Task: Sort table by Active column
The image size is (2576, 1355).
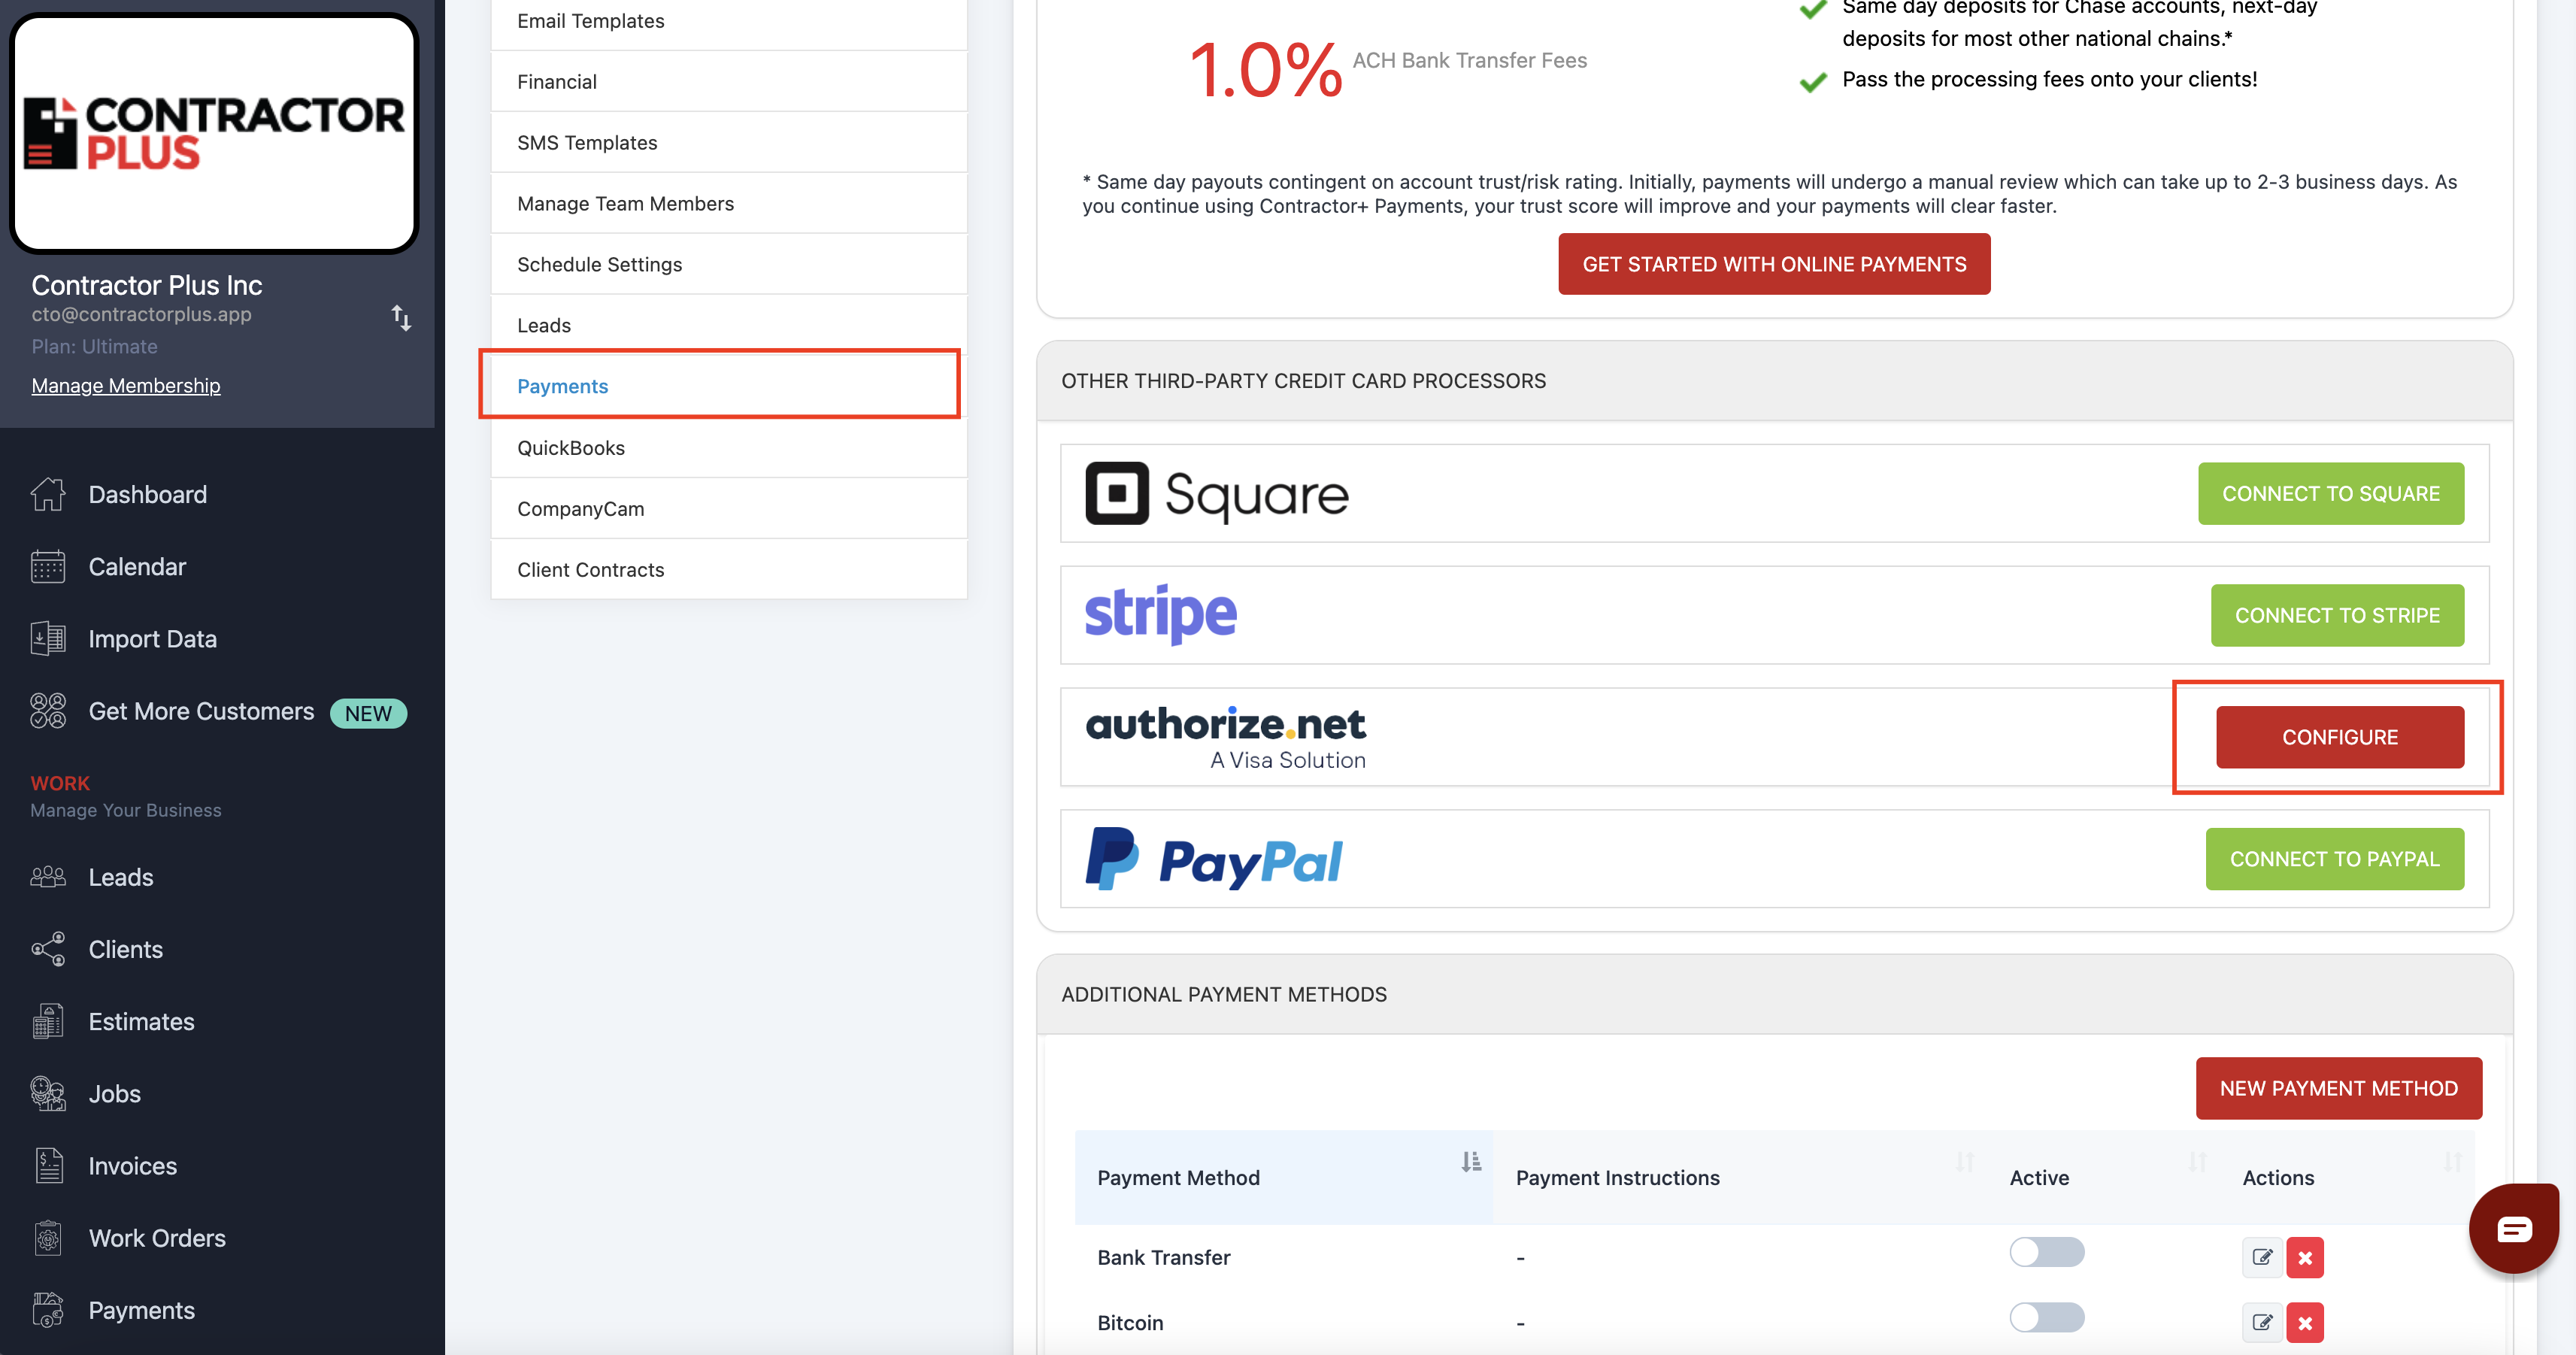Action: click(x=2196, y=1162)
